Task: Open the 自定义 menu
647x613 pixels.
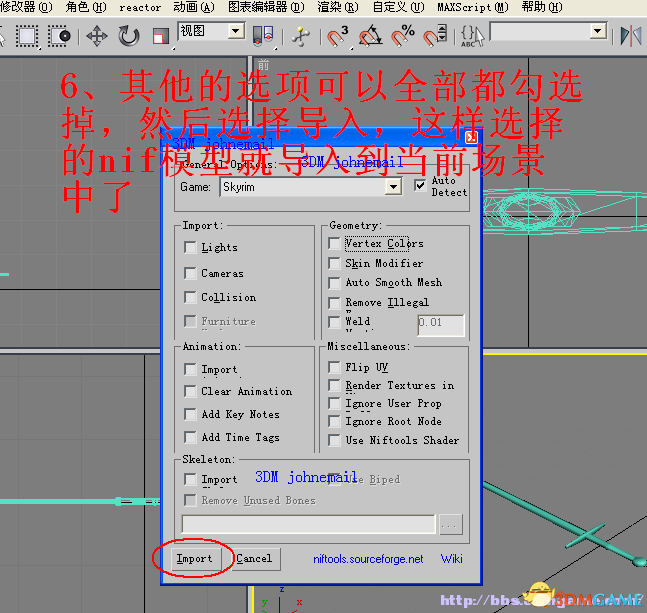Action: tap(398, 7)
